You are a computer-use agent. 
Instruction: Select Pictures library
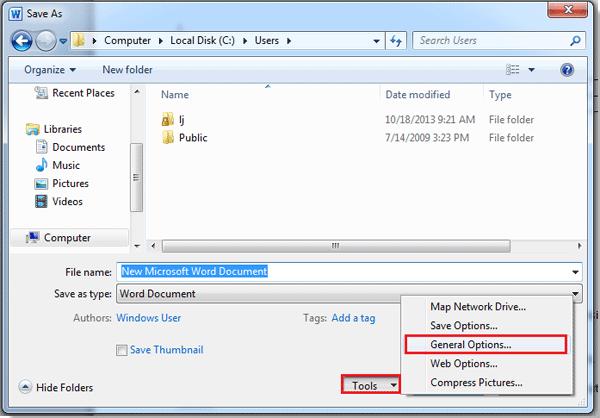(x=62, y=183)
